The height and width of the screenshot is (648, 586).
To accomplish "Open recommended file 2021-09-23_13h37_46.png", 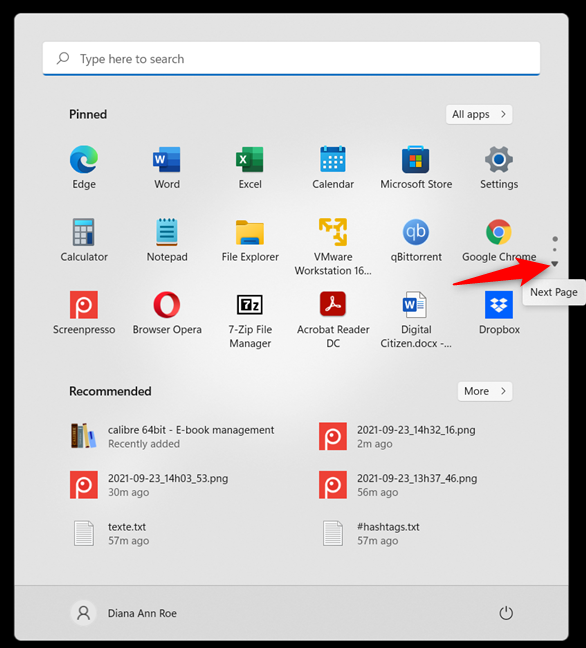I will pyautogui.click(x=398, y=485).
